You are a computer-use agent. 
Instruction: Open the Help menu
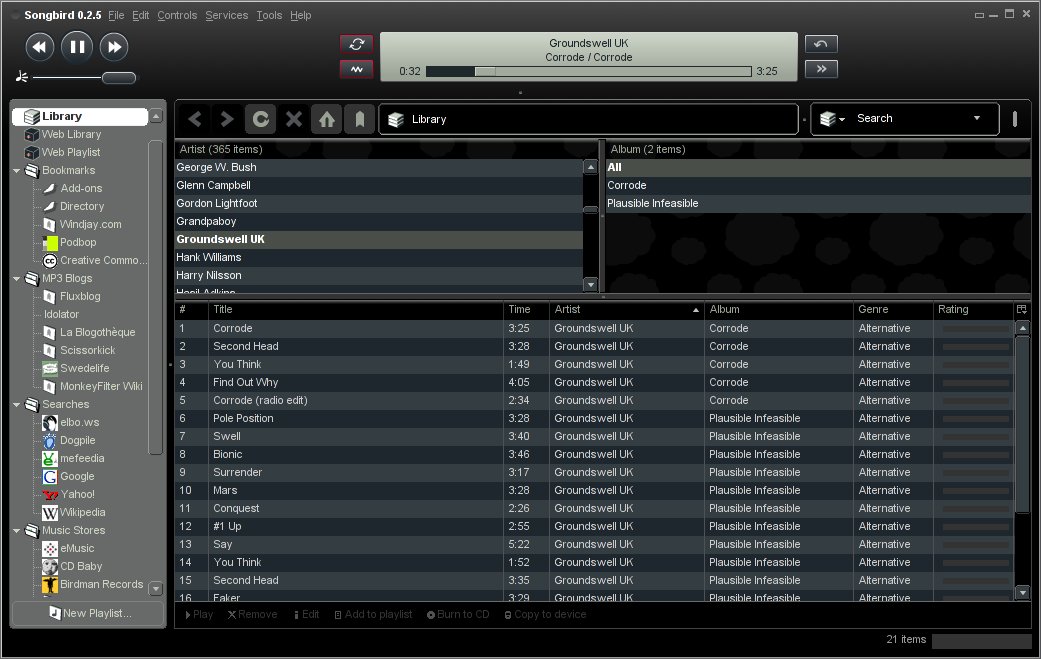(301, 15)
